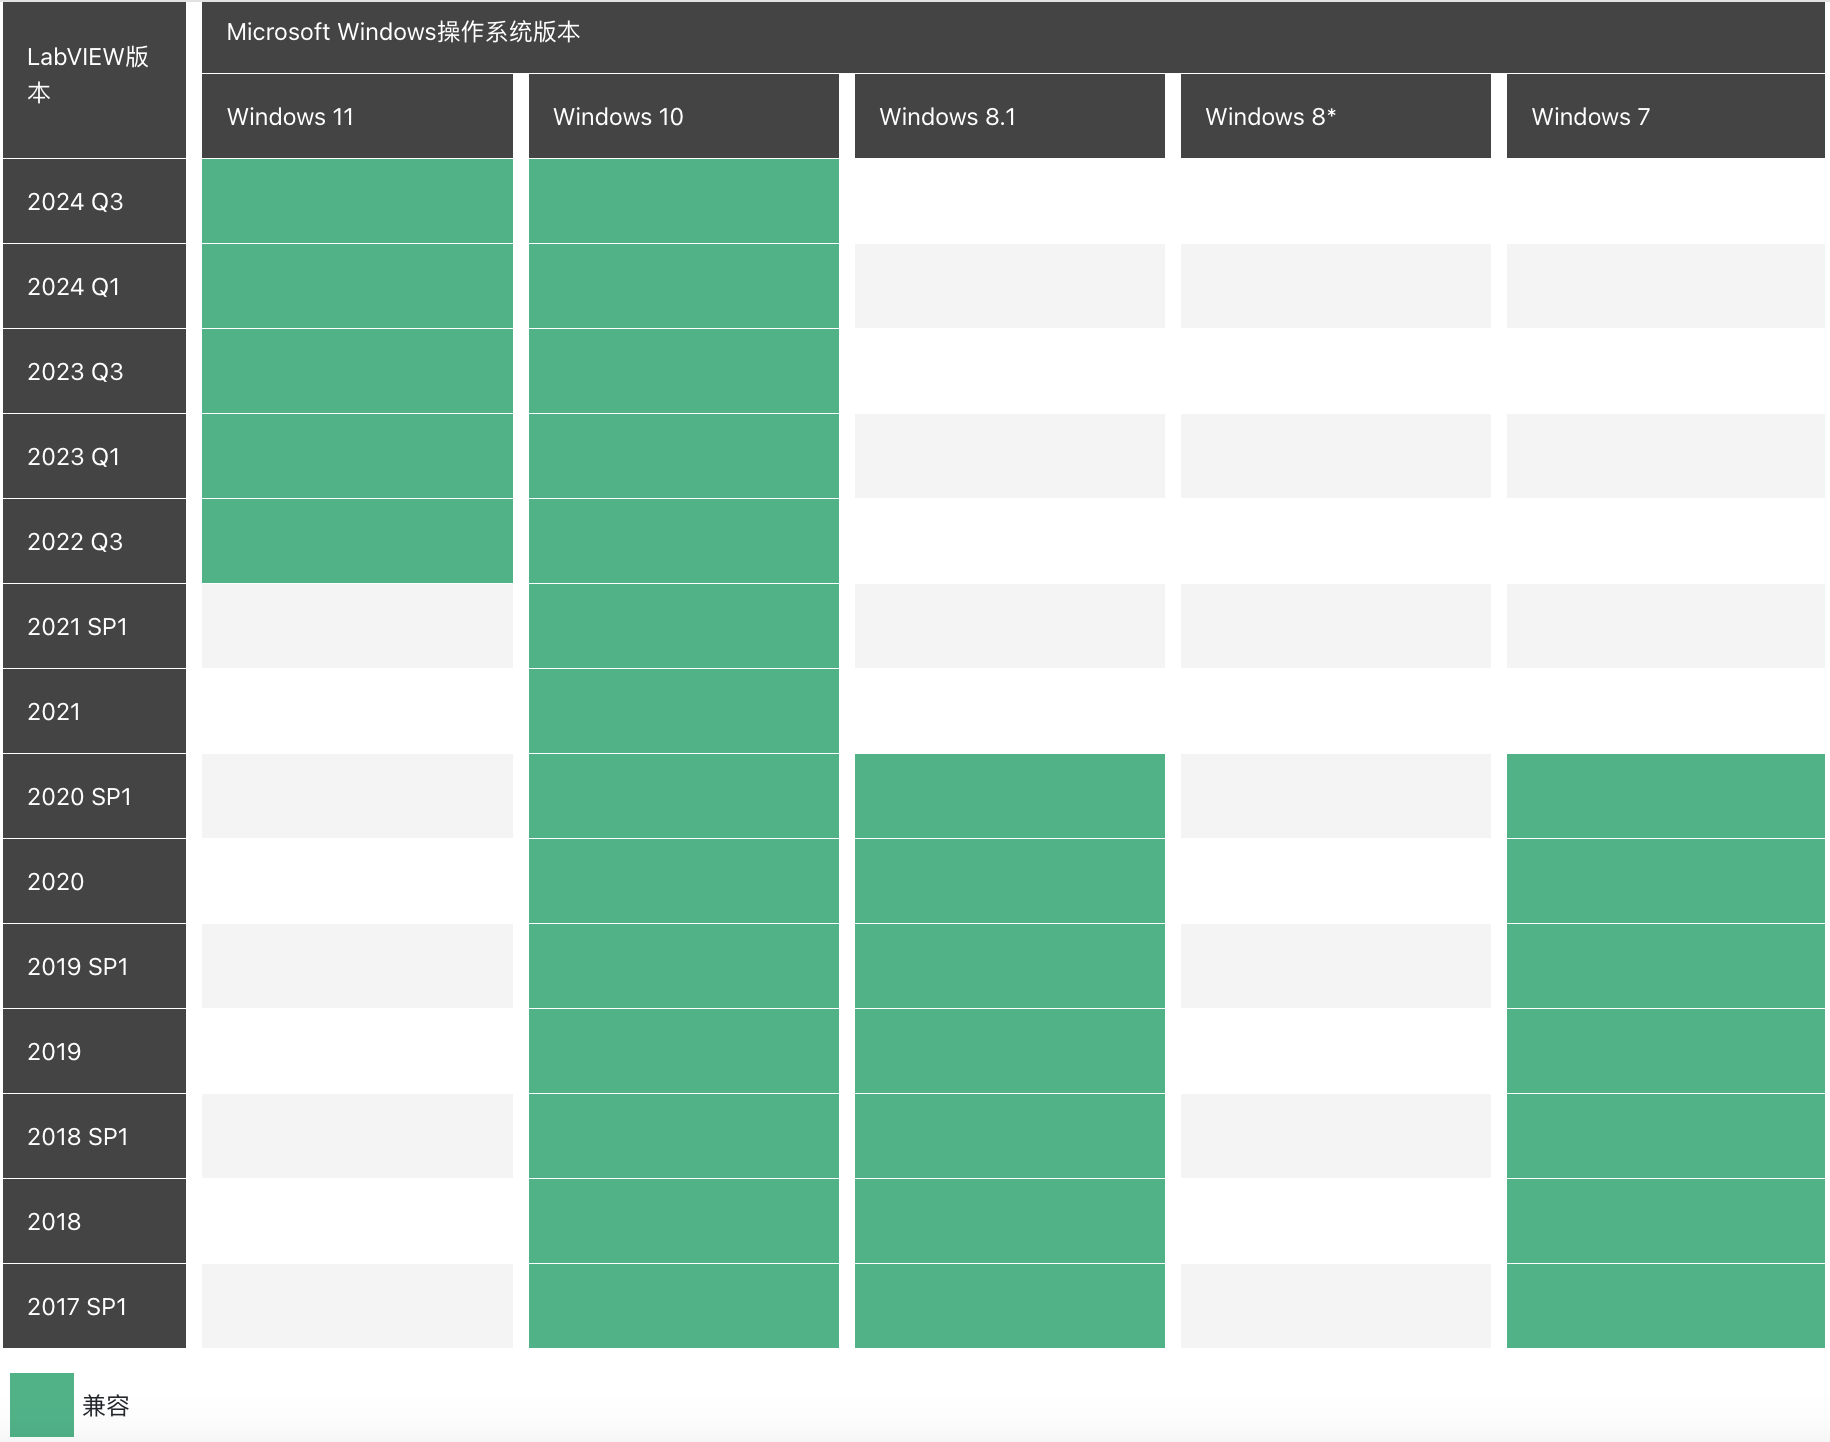1830x1442 pixels.
Task: Click green cell for 2020 SP1 under Windows 7
Action: tap(1666, 796)
